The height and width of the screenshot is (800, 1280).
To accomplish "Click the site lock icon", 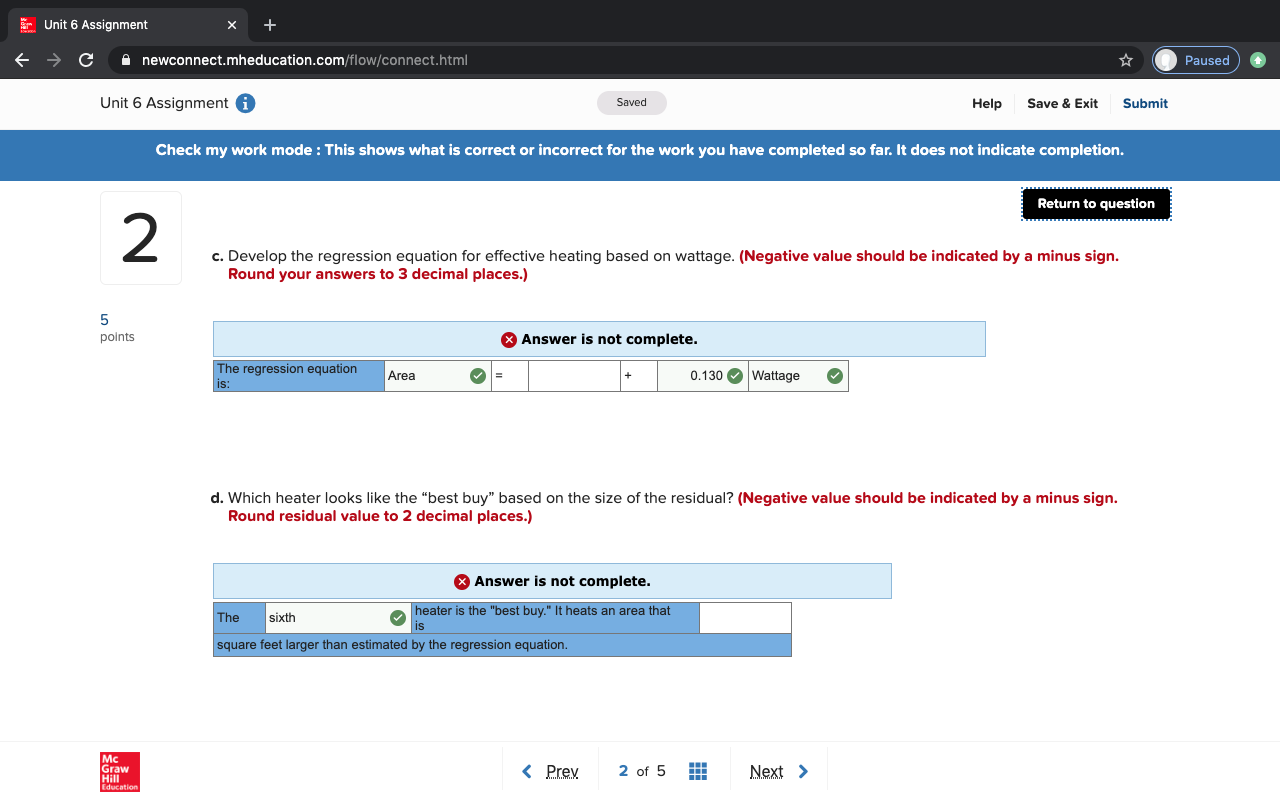I will tap(126, 60).
